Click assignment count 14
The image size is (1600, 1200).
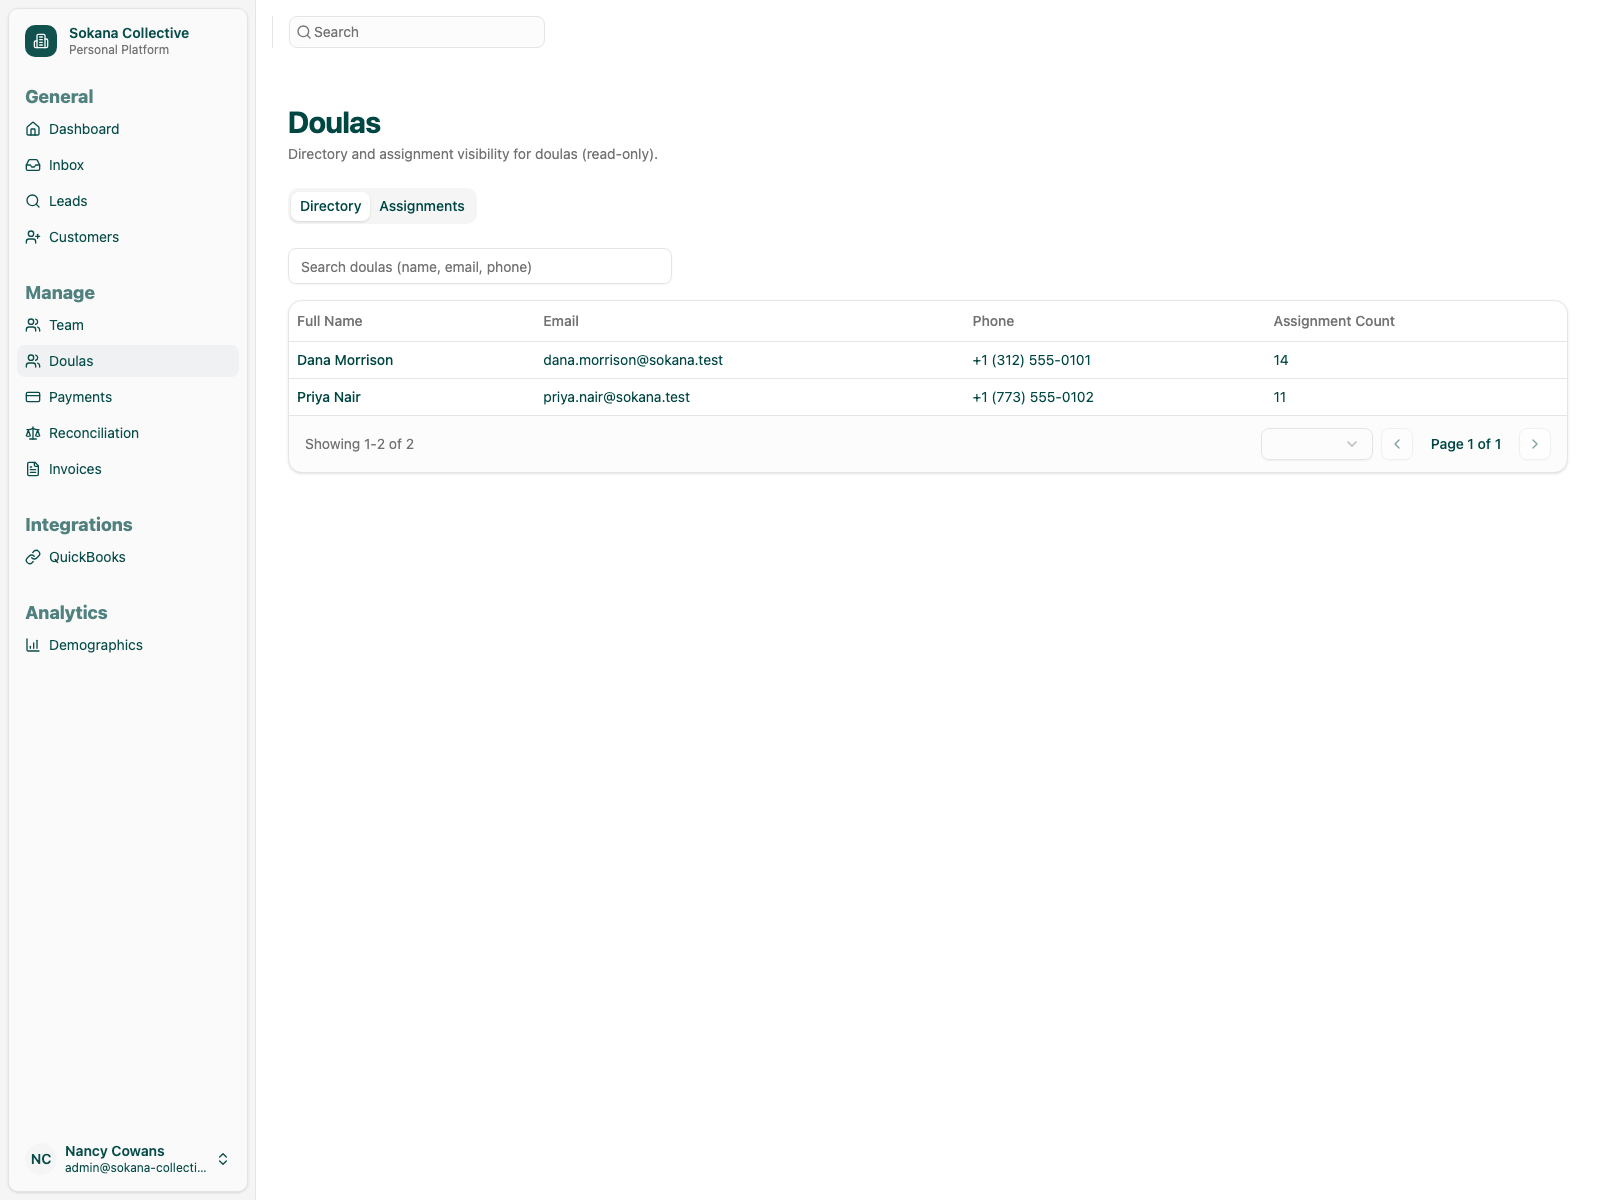(x=1281, y=360)
